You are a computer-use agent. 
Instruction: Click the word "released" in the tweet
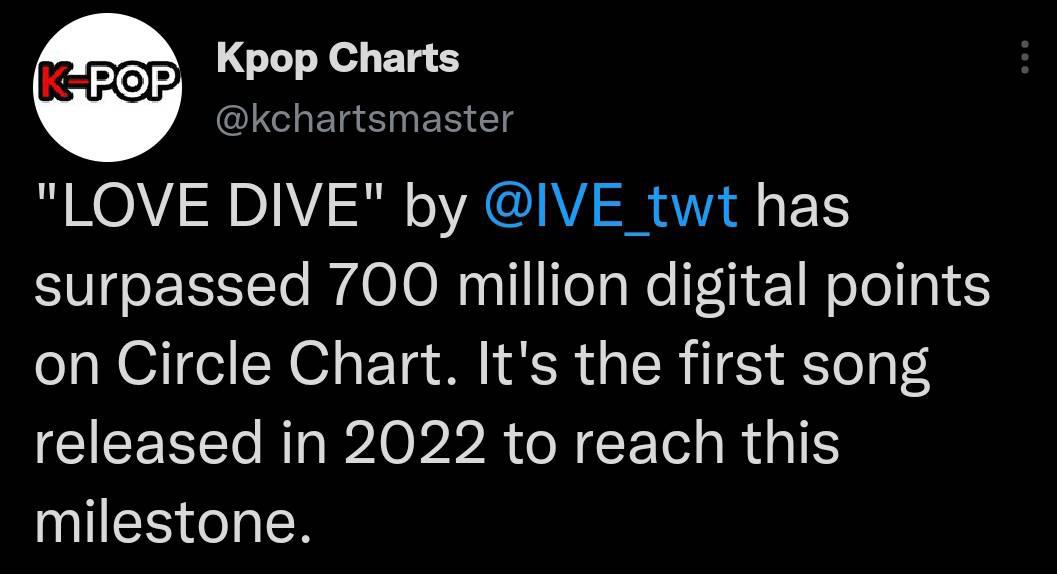(x=148, y=442)
